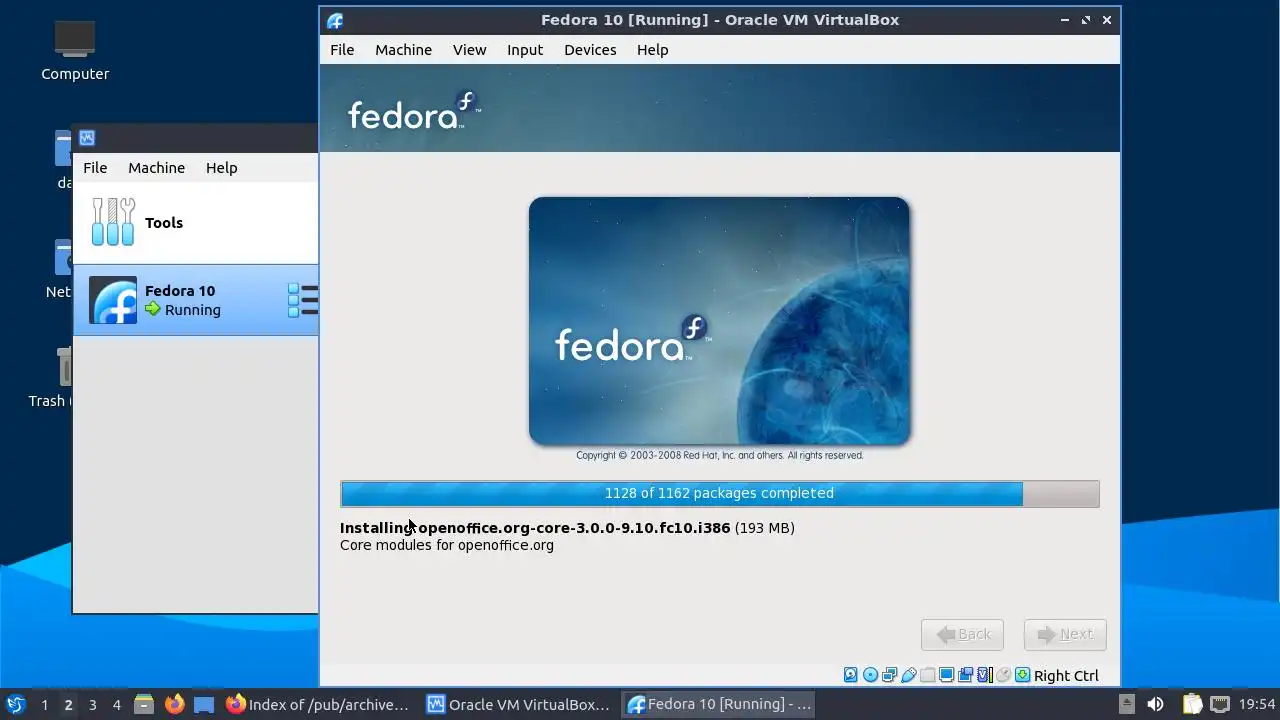Click the CPU virtualization 'V' indicator icon
This screenshot has height=720, width=1280.
click(x=983, y=675)
